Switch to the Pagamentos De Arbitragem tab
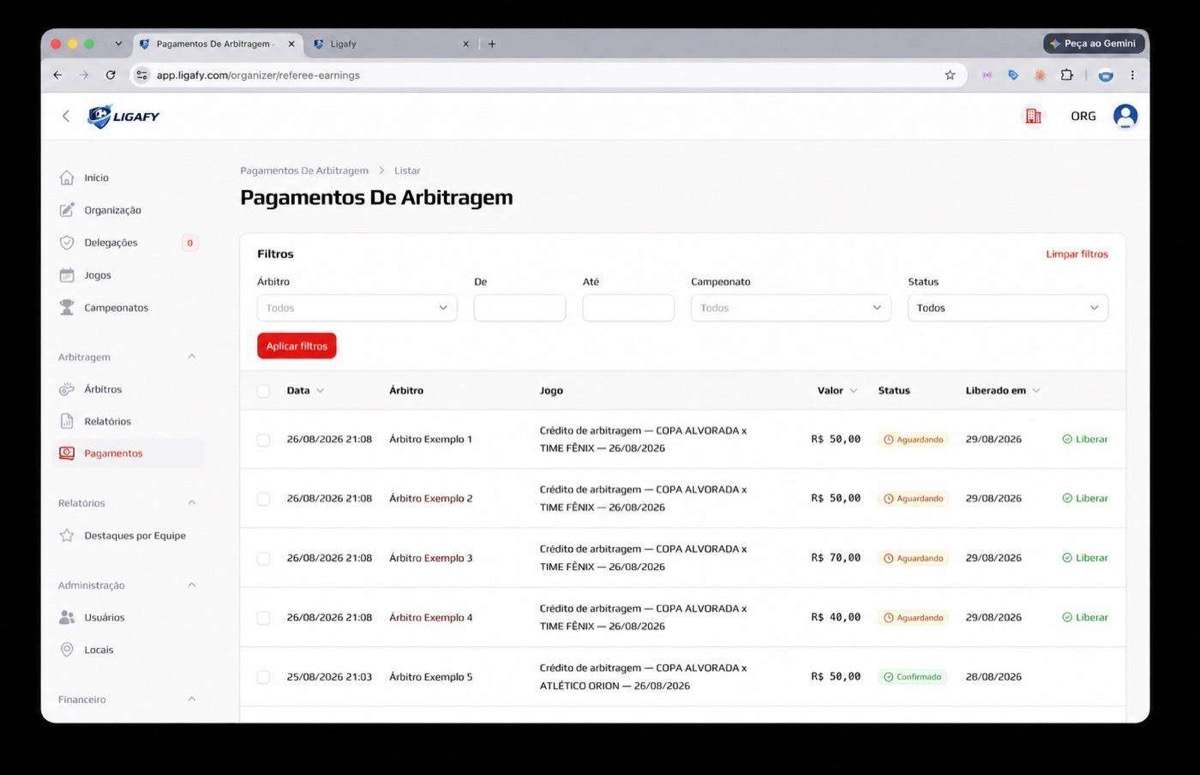The image size is (1200, 775). (x=216, y=44)
